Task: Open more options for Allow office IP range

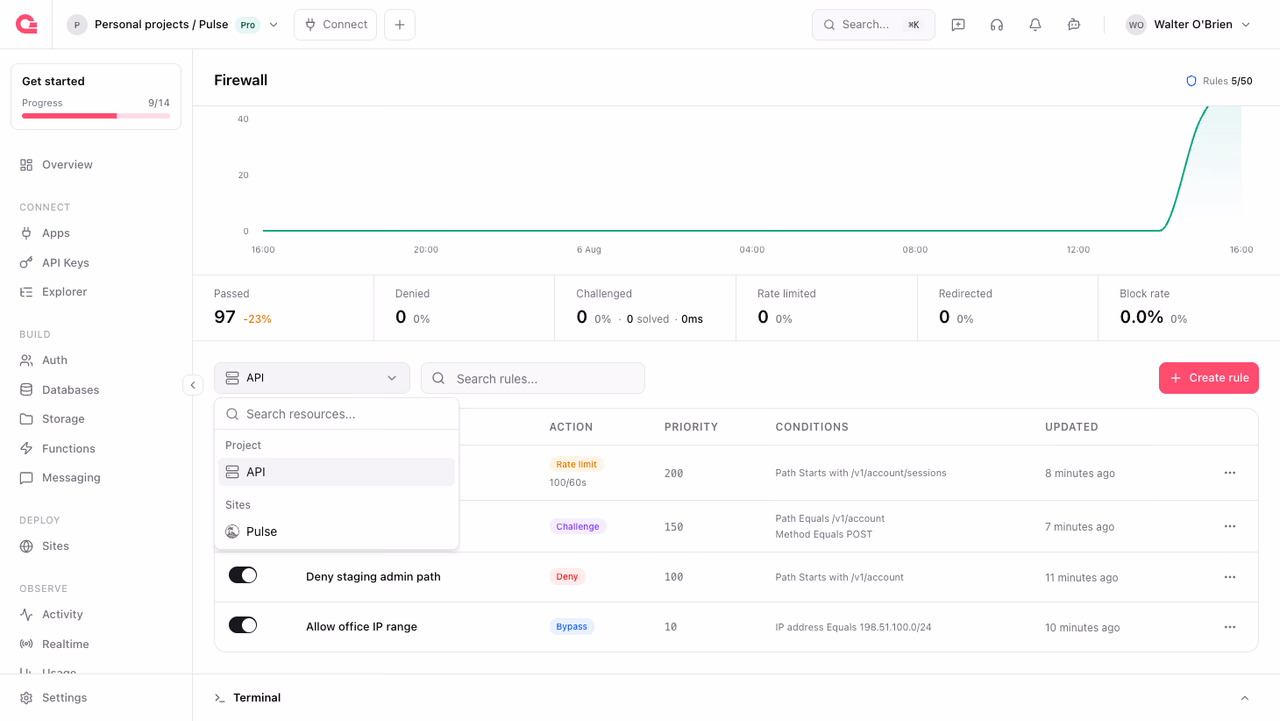Action: [x=1230, y=627]
